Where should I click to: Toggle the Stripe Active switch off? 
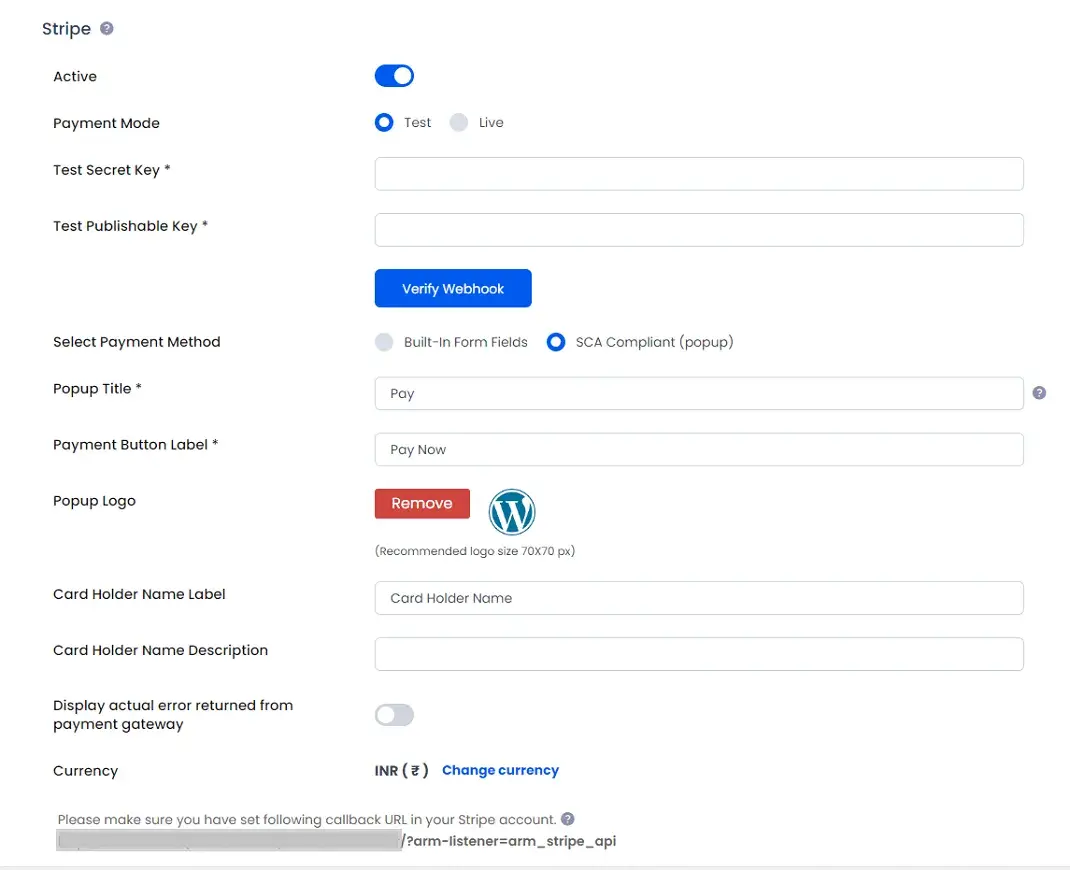(394, 76)
